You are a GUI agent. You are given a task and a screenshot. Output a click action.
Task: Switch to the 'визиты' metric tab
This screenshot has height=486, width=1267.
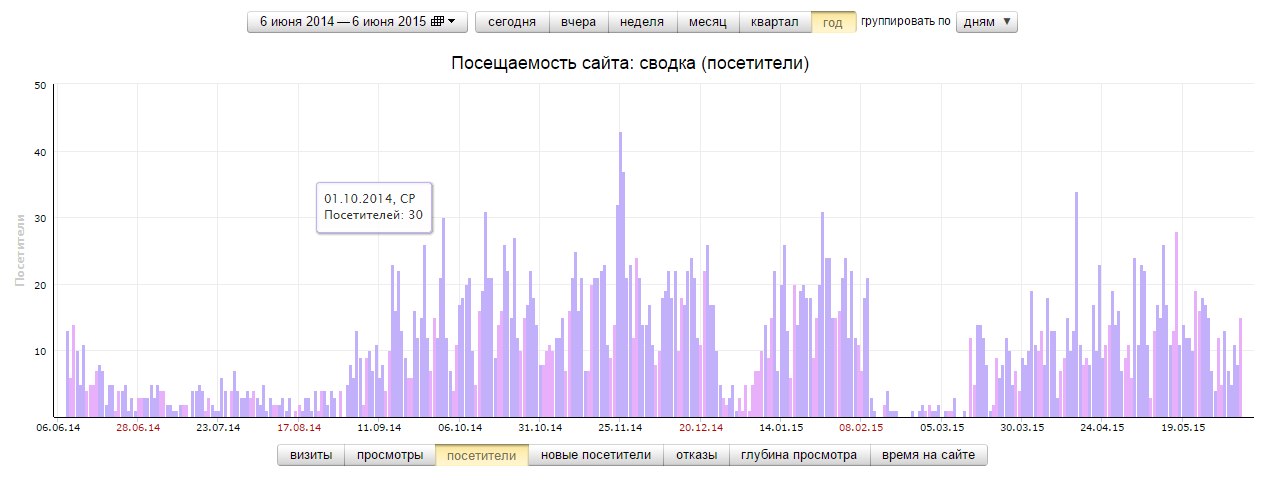[x=311, y=455]
